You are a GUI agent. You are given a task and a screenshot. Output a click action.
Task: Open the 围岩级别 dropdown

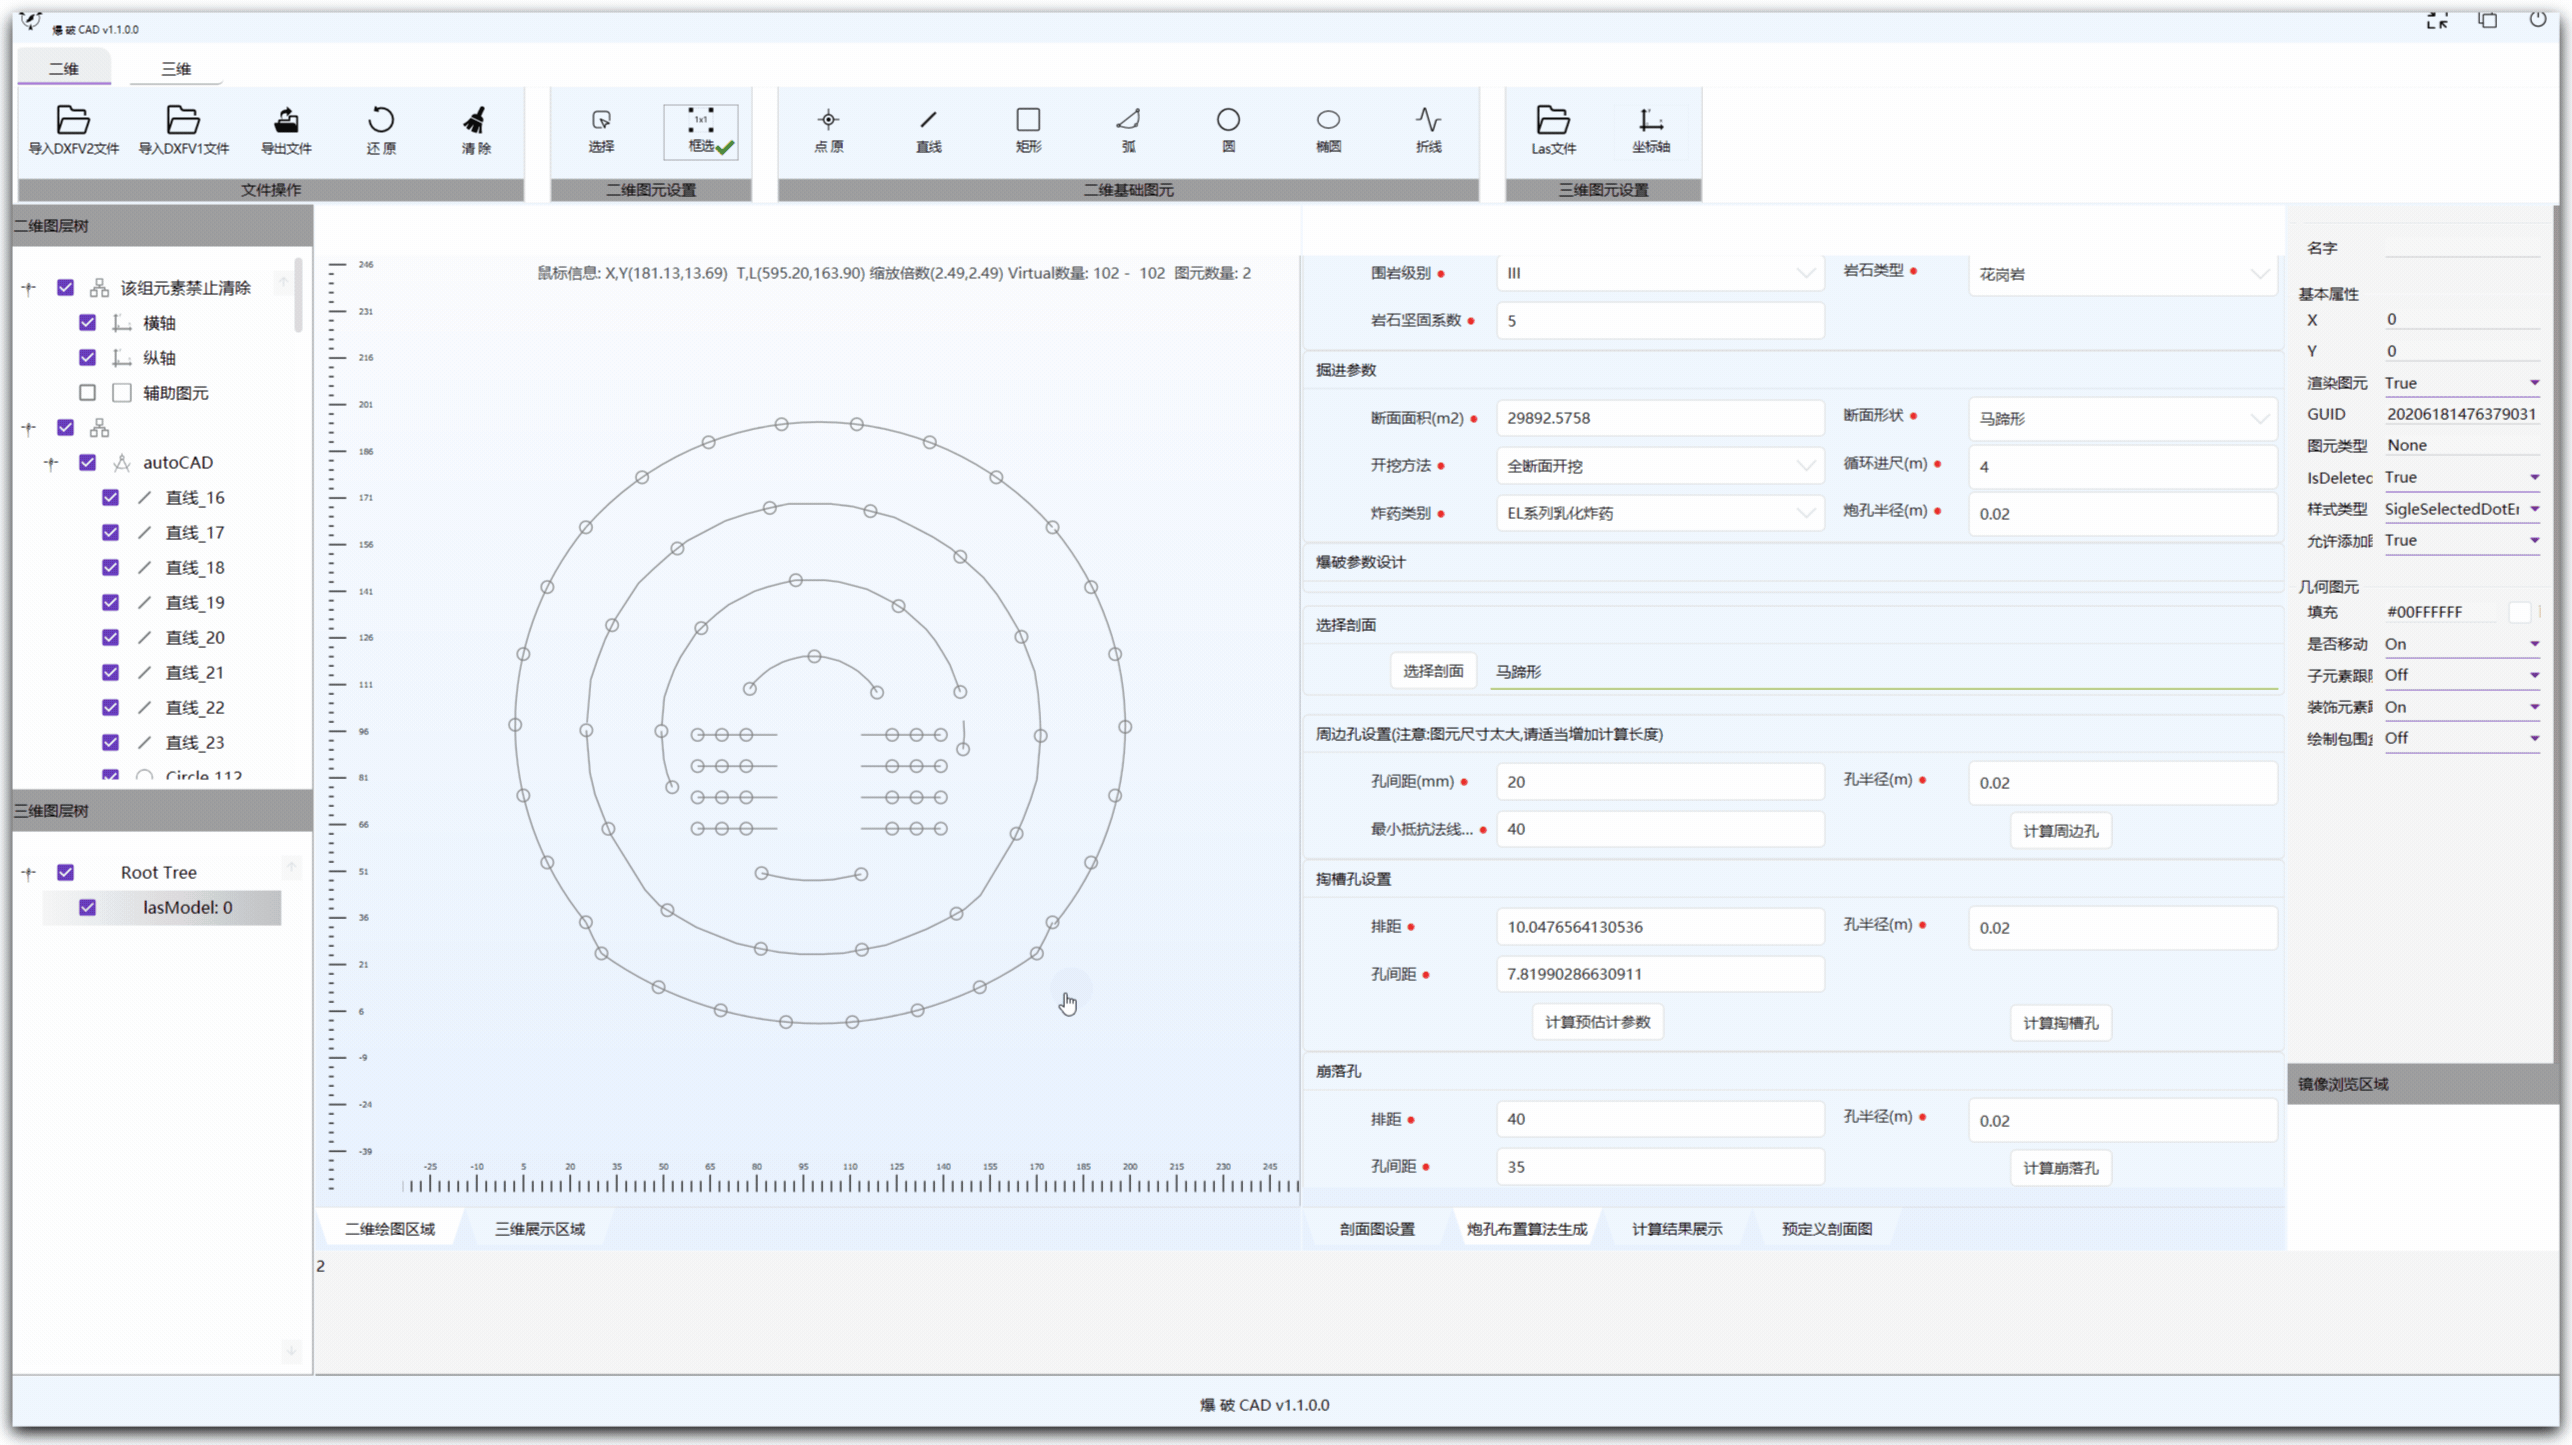click(1660, 273)
